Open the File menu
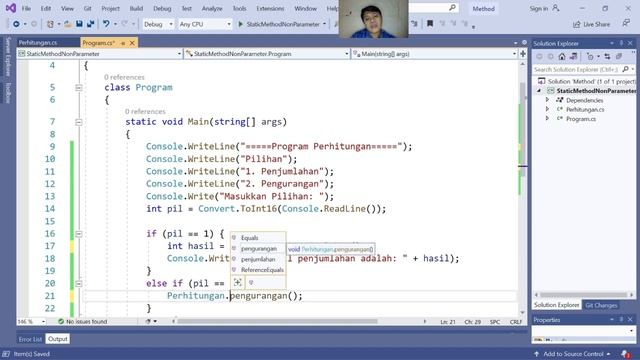This screenshot has width=640, height=360. (26, 8)
